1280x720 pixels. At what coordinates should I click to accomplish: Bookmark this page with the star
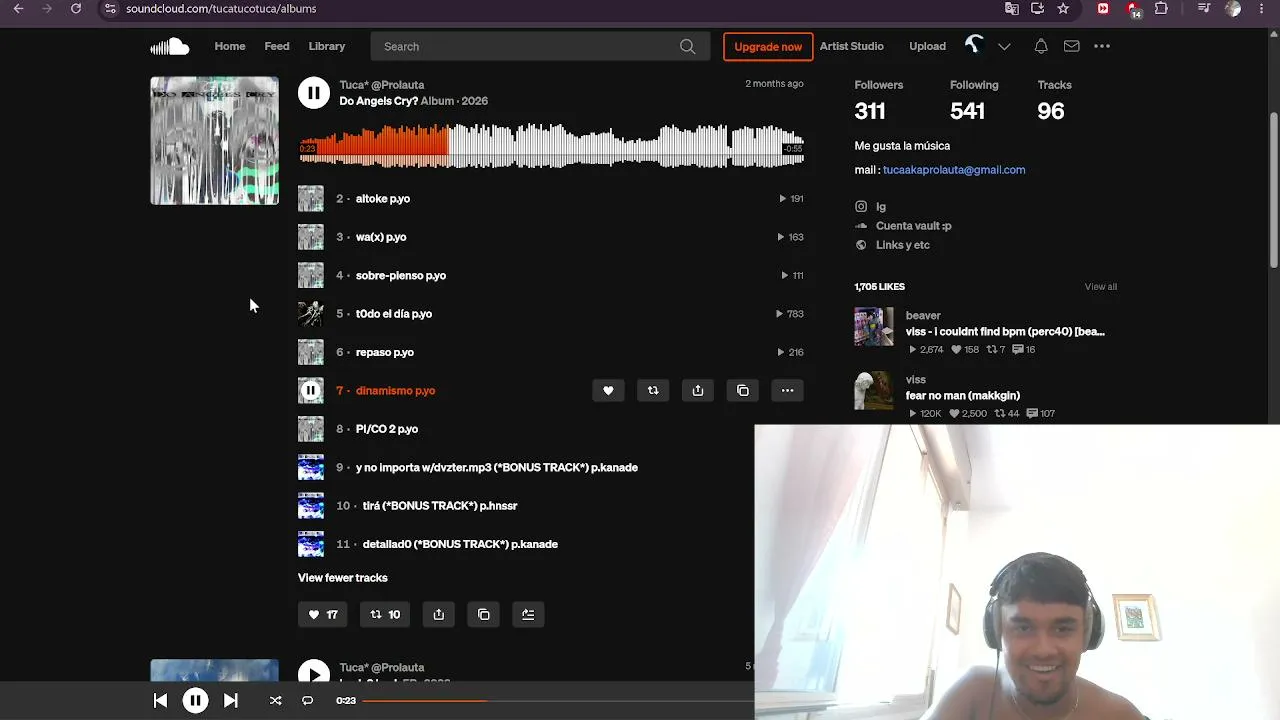pyautogui.click(x=1063, y=9)
